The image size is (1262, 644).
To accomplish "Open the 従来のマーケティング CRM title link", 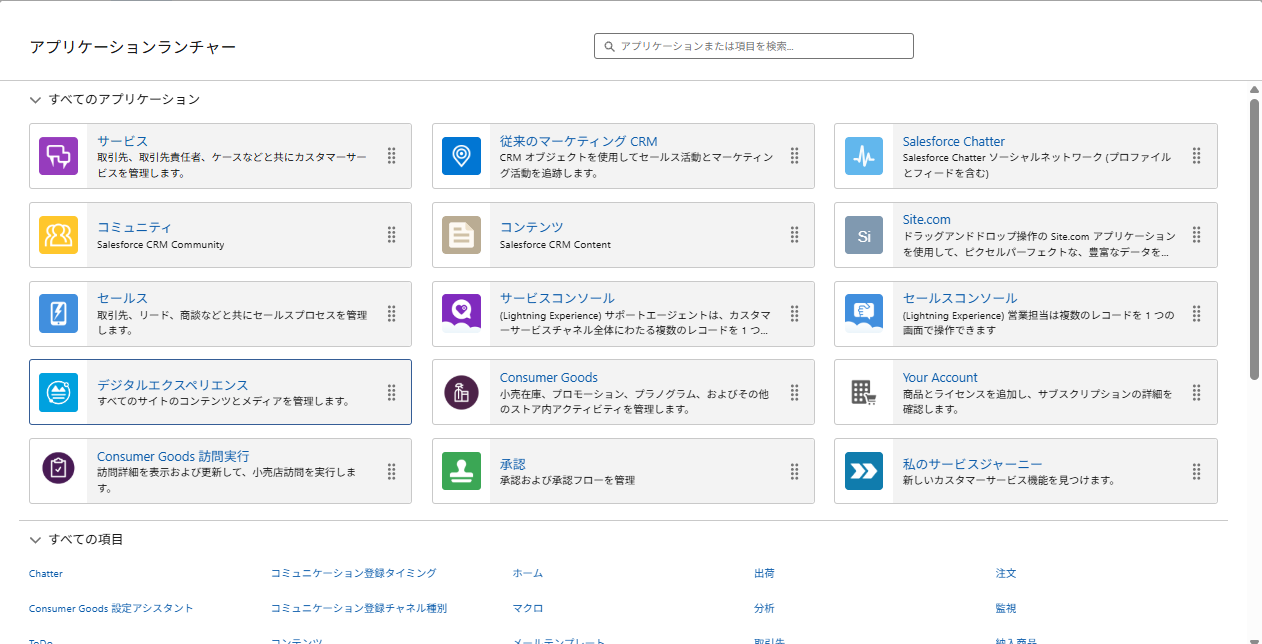I will tap(579, 141).
